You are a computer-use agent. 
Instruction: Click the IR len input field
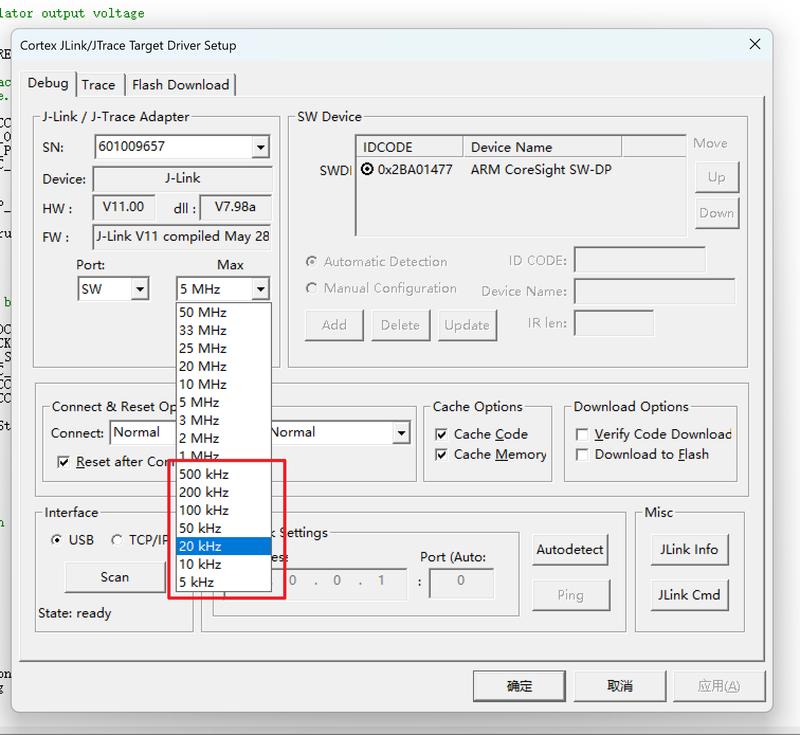[x=614, y=323]
